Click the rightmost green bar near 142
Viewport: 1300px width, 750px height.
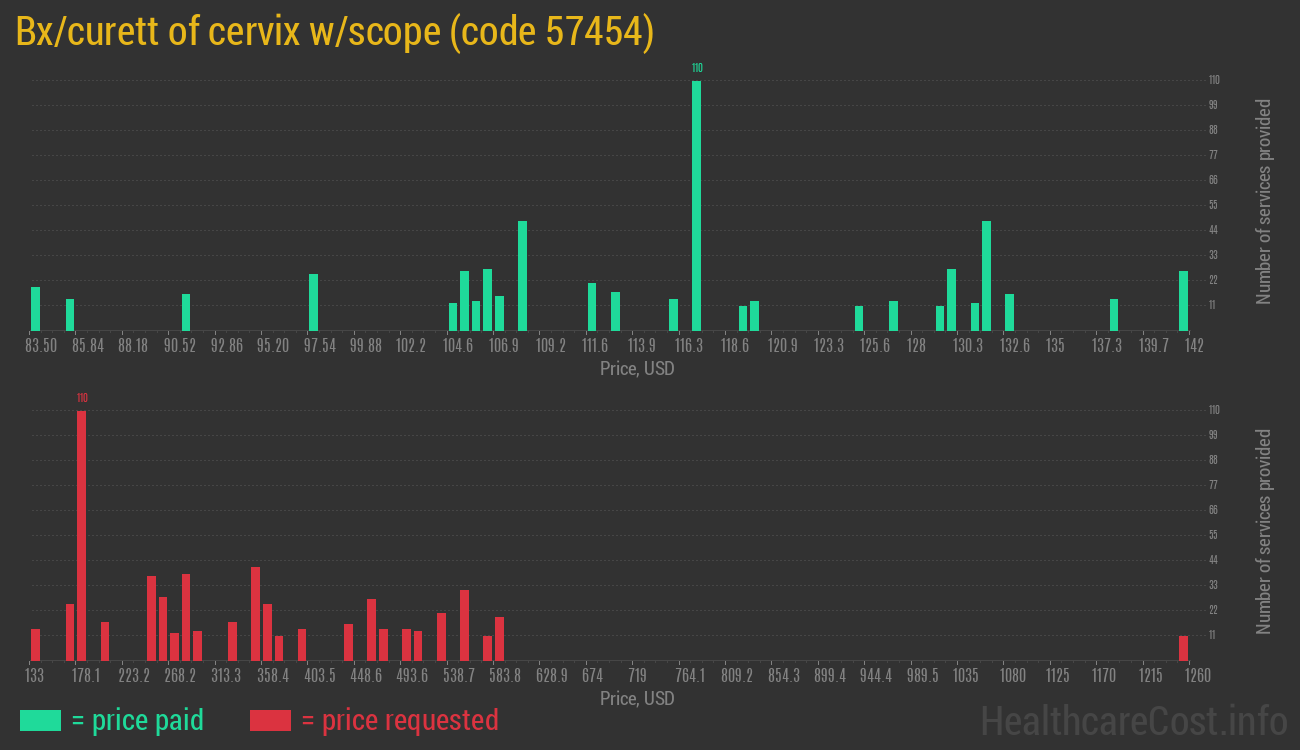point(1183,300)
